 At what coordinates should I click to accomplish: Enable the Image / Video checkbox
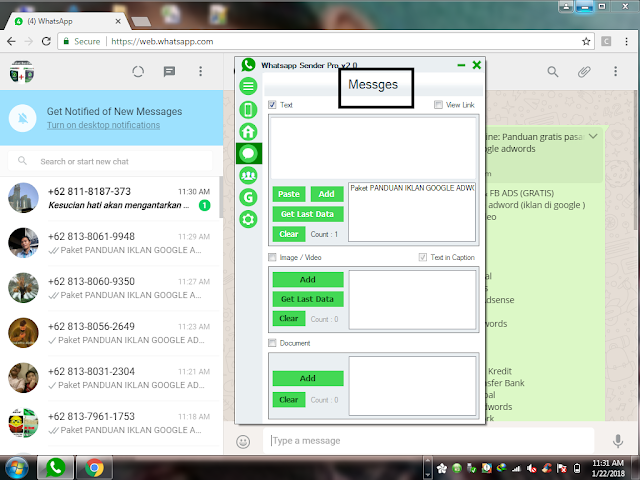pos(272,258)
